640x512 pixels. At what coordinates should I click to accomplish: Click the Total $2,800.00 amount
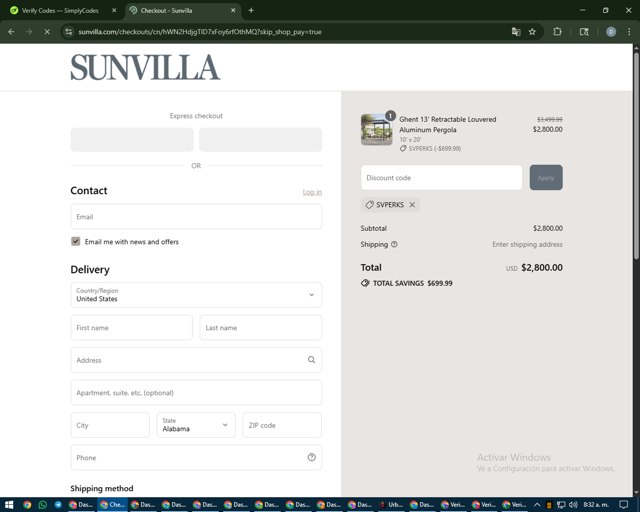[542, 267]
